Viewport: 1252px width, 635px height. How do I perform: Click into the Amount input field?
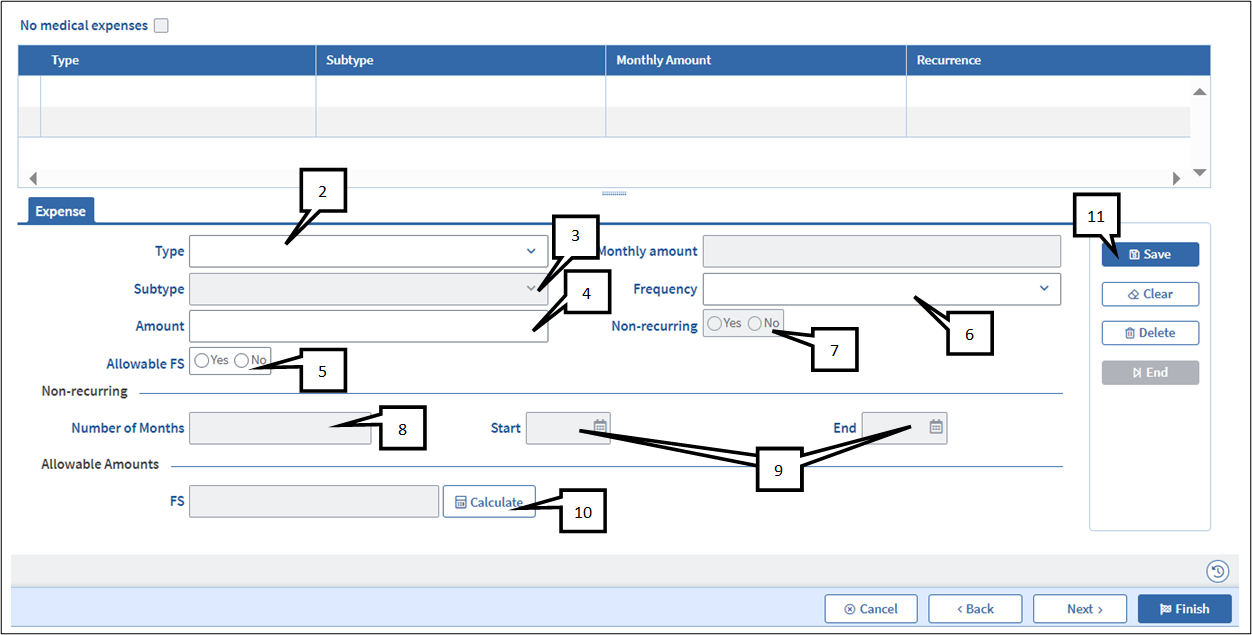coord(368,326)
